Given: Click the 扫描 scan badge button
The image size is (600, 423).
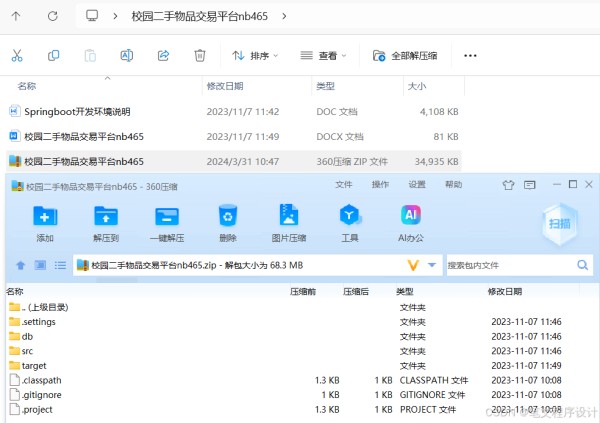Looking at the screenshot, I should tap(559, 224).
